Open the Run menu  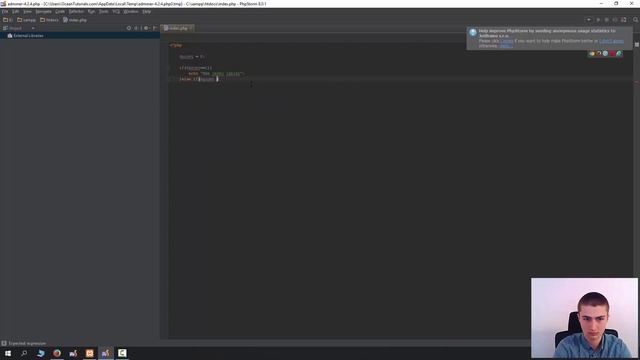click(91, 12)
